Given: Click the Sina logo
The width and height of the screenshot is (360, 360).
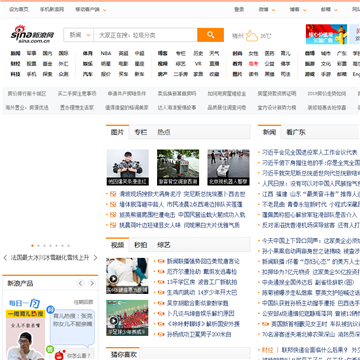Looking at the screenshot, I should (32, 34).
